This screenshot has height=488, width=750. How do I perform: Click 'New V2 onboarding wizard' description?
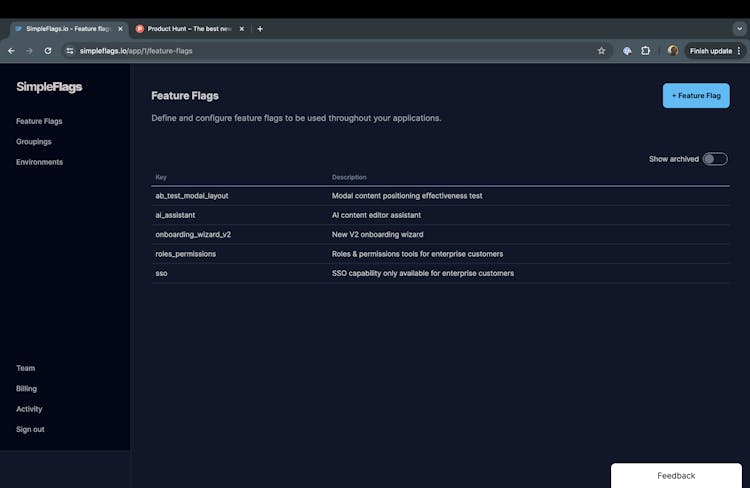click(x=378, y=234)
